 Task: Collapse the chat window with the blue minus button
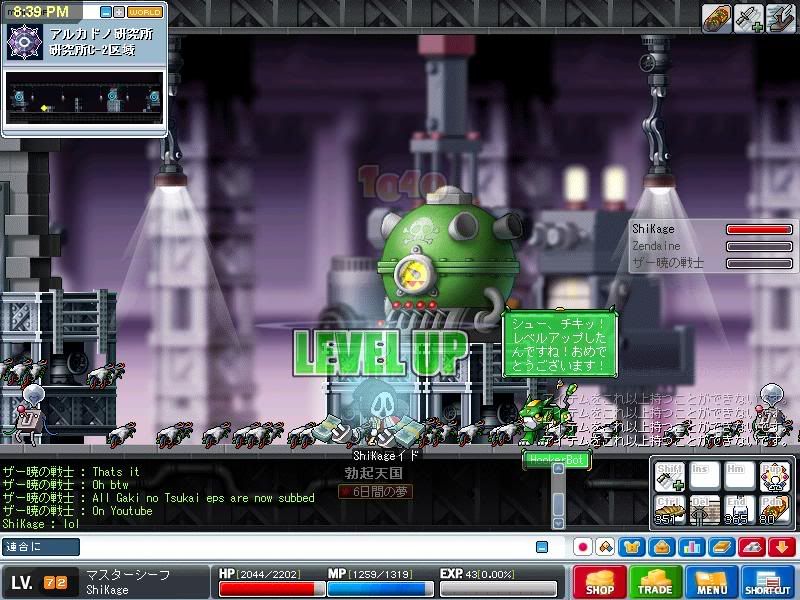click(x=542, y=547)
